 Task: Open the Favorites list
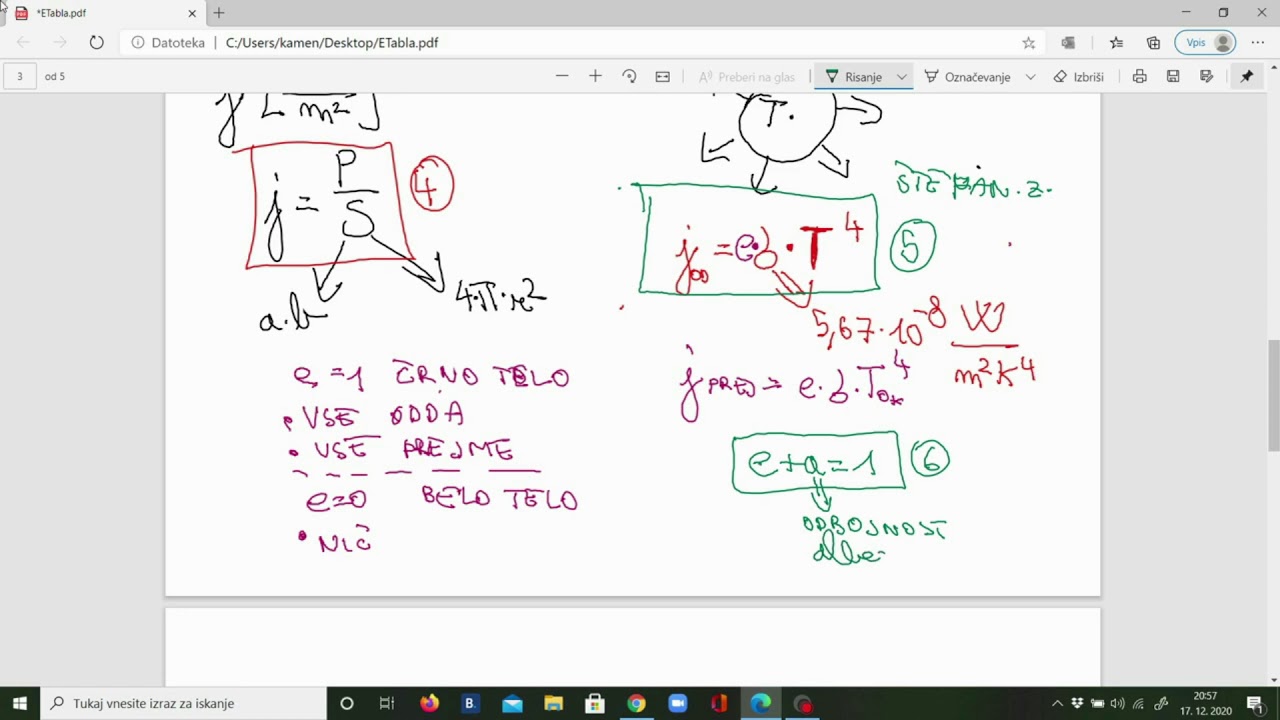click(x=1117, y=43)
